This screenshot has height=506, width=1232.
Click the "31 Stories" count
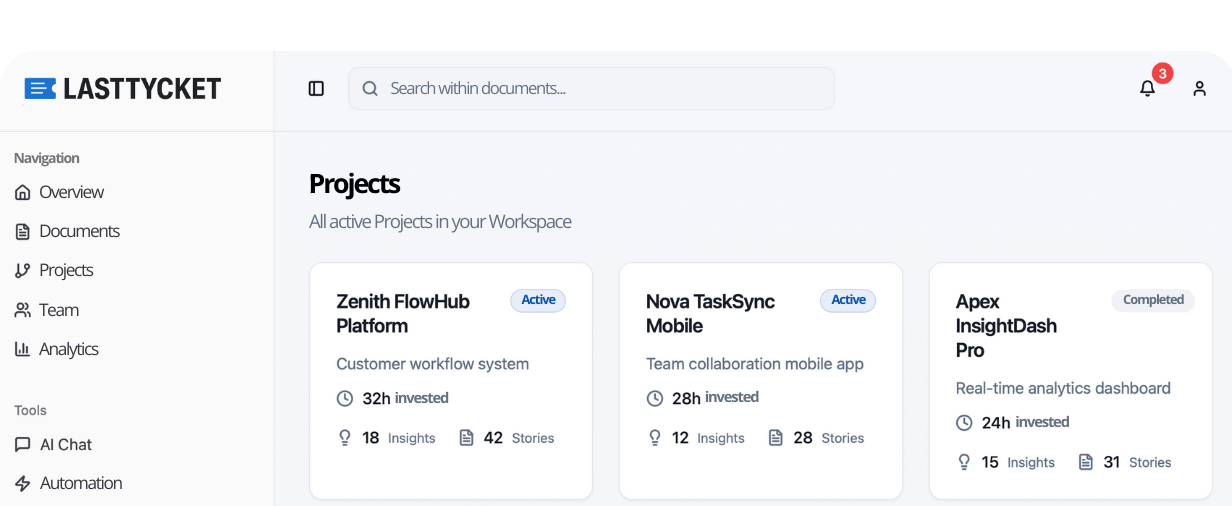(1138, 462)
